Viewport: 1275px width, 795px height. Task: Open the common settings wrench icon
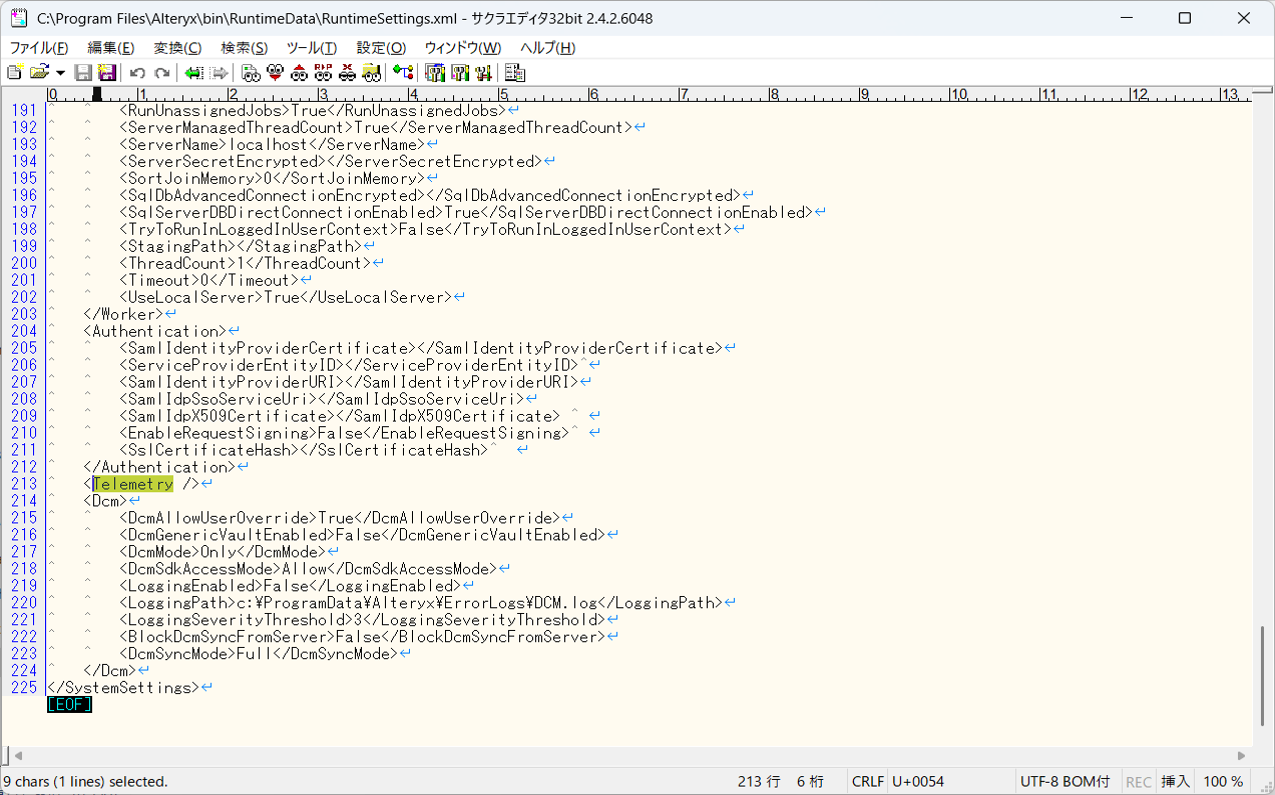click(x=484, y=72)
